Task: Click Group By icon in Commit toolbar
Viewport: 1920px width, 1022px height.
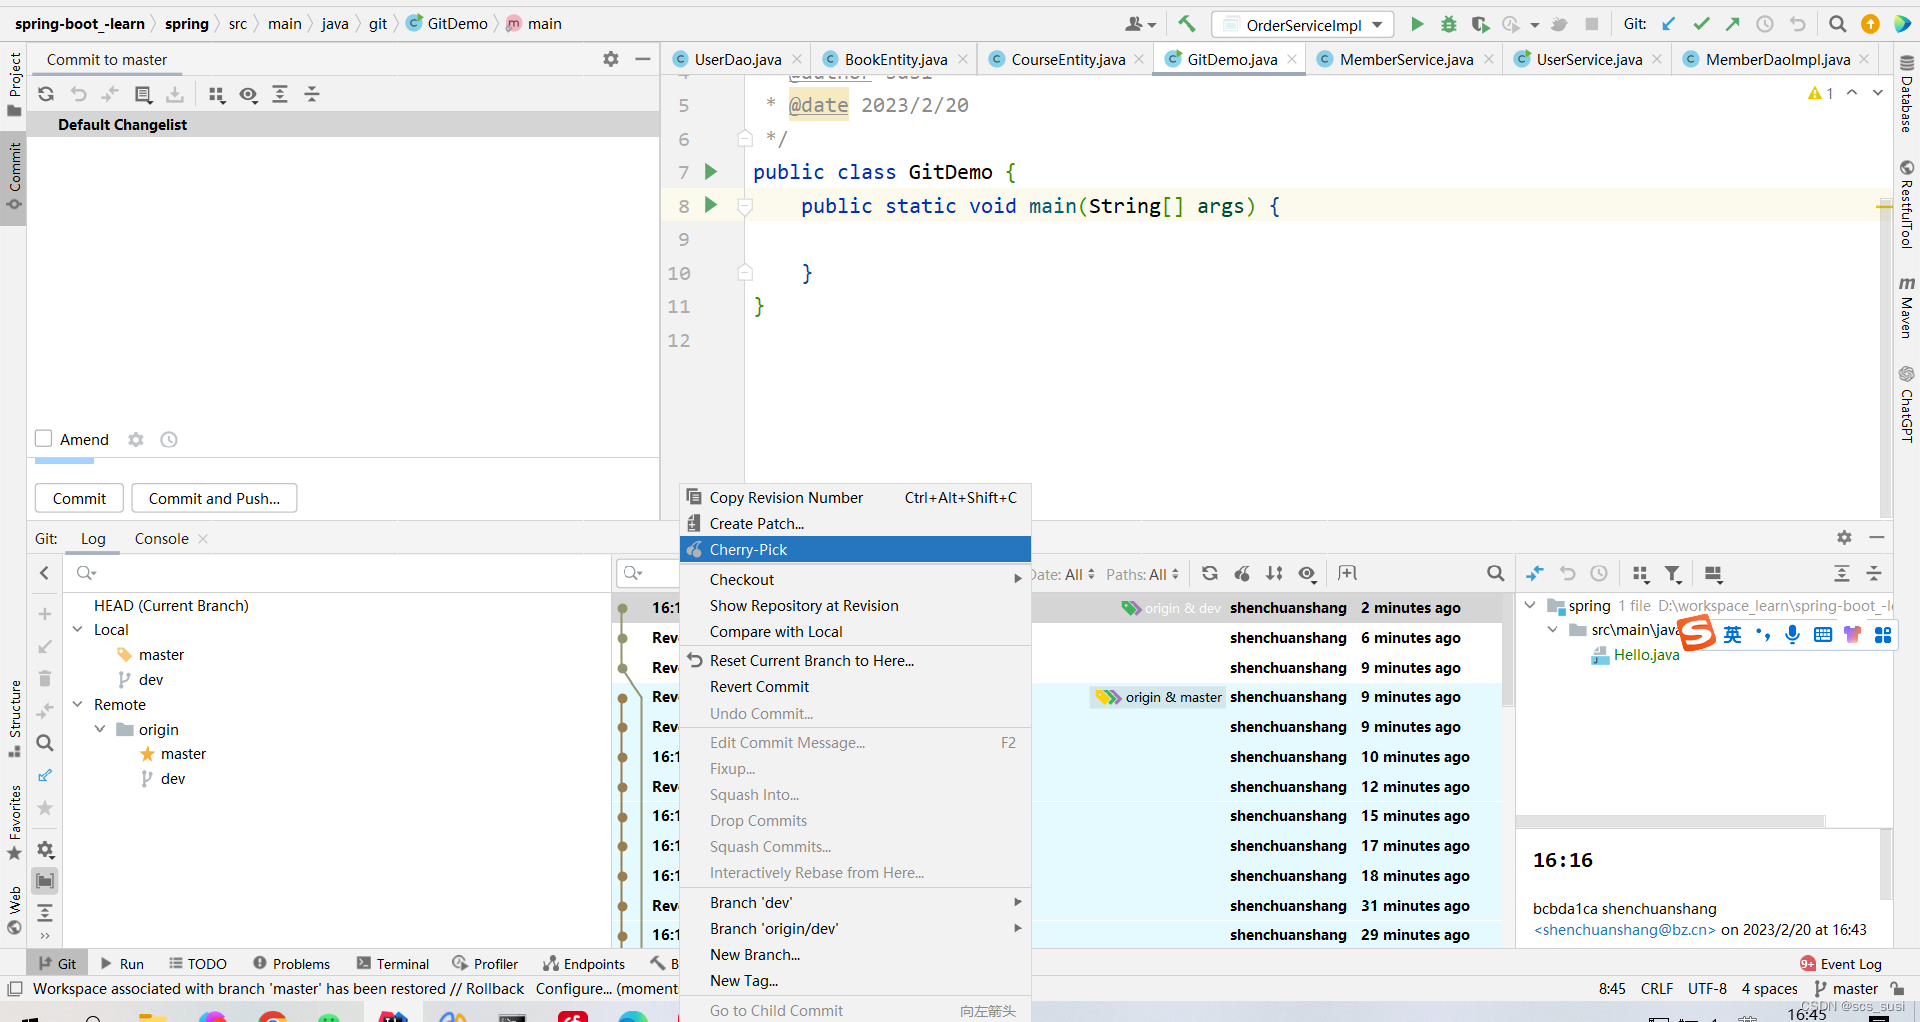Action: pos(216,94)
